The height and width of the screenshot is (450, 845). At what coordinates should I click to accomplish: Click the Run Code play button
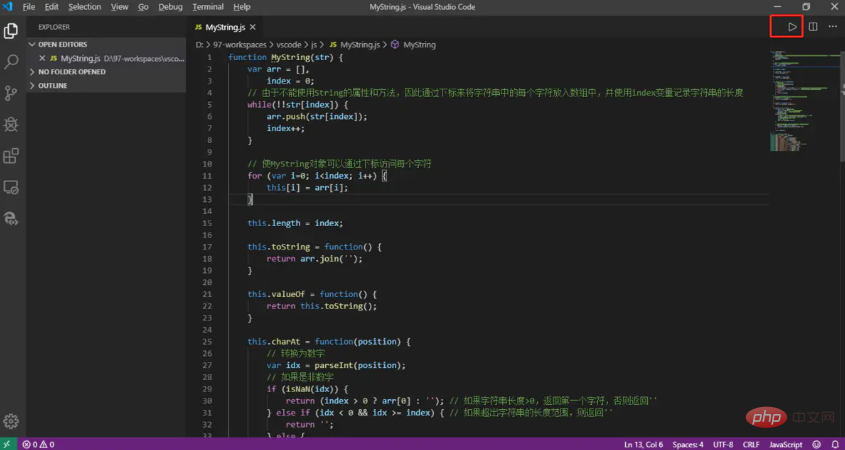click(x=792, y=27)
